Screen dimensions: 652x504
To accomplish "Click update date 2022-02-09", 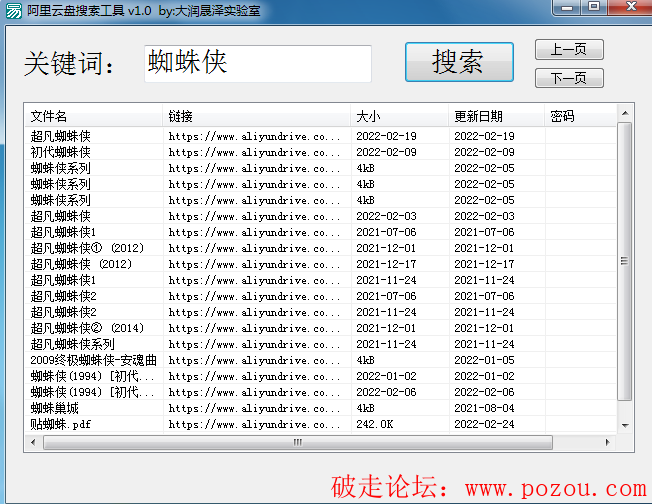I will [x=484, y=152].
